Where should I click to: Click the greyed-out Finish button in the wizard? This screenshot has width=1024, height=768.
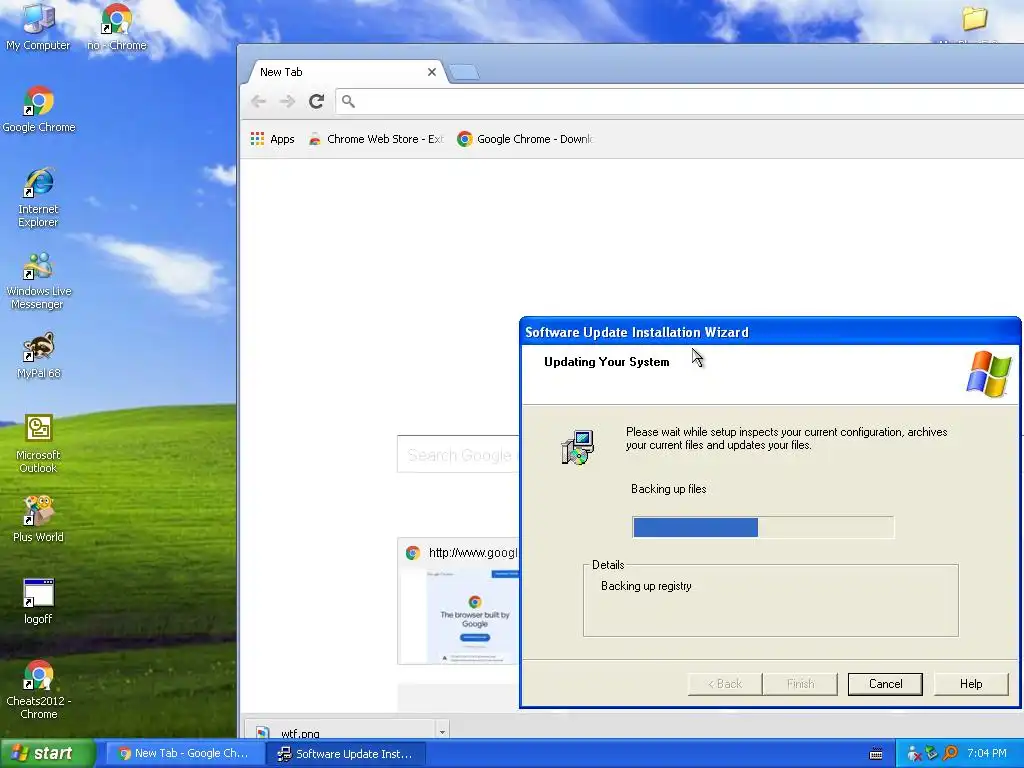(800, 684)
